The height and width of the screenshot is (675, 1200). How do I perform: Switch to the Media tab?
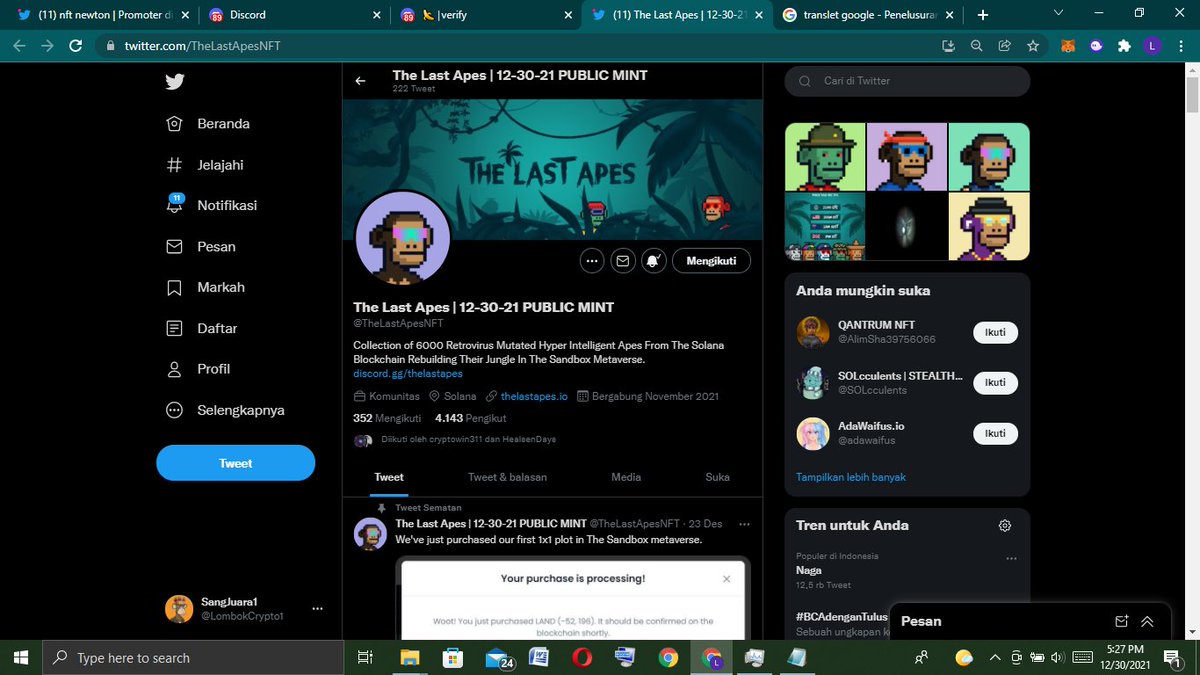click(x=626, y=477)
